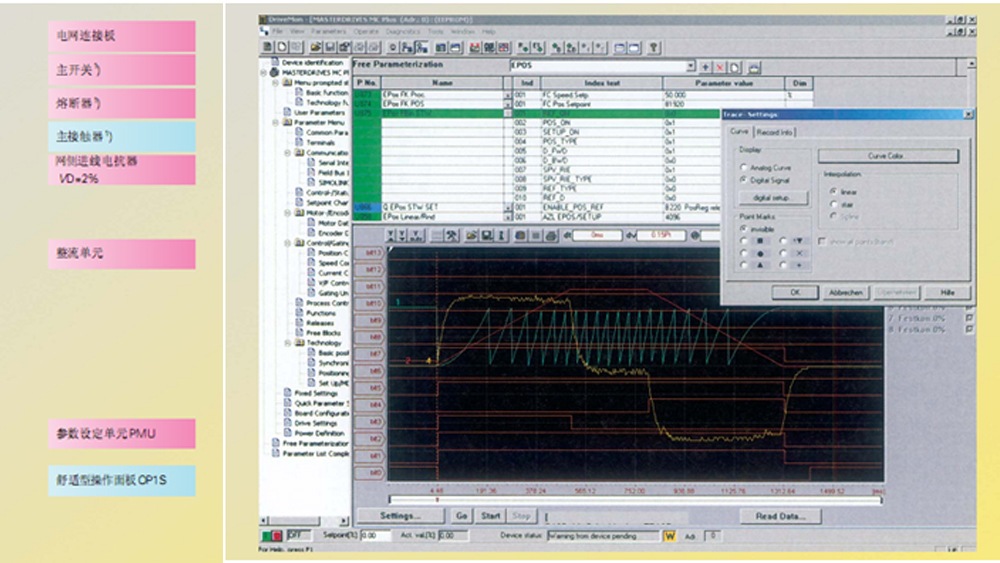Click the help question mark toolbar icon

[x=652, y=46]
